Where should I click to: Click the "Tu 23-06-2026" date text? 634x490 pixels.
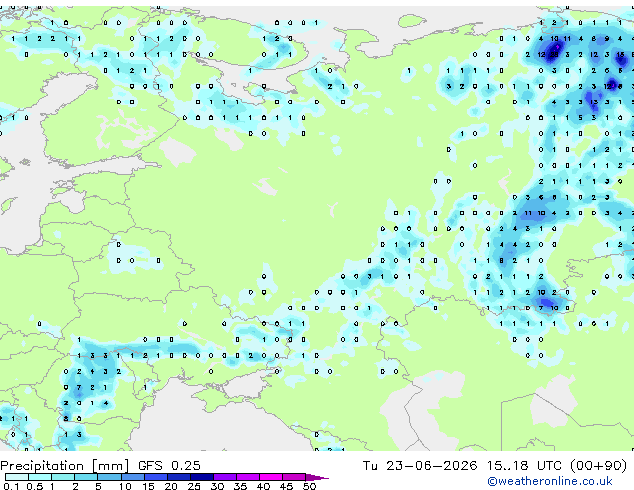(420, 466)
